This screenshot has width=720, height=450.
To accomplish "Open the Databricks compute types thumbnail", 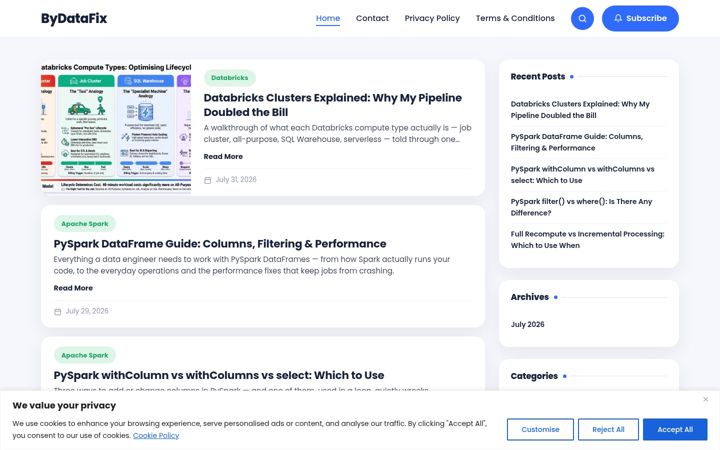I will [116, 127].
